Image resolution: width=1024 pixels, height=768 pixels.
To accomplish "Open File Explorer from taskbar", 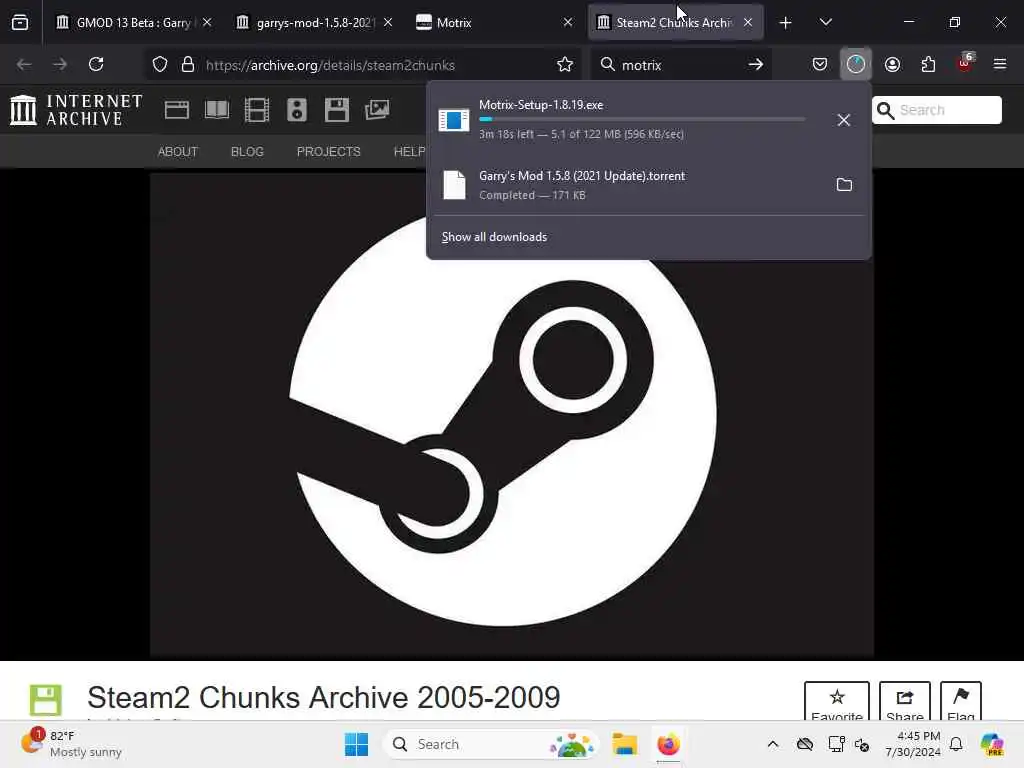I will 624,744.
